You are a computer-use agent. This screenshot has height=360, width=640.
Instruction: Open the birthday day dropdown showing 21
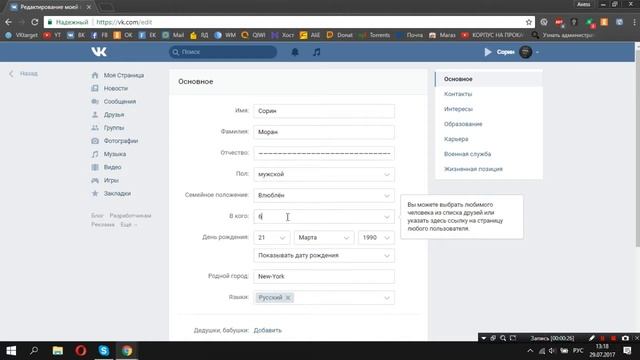[x=271, y=238]
